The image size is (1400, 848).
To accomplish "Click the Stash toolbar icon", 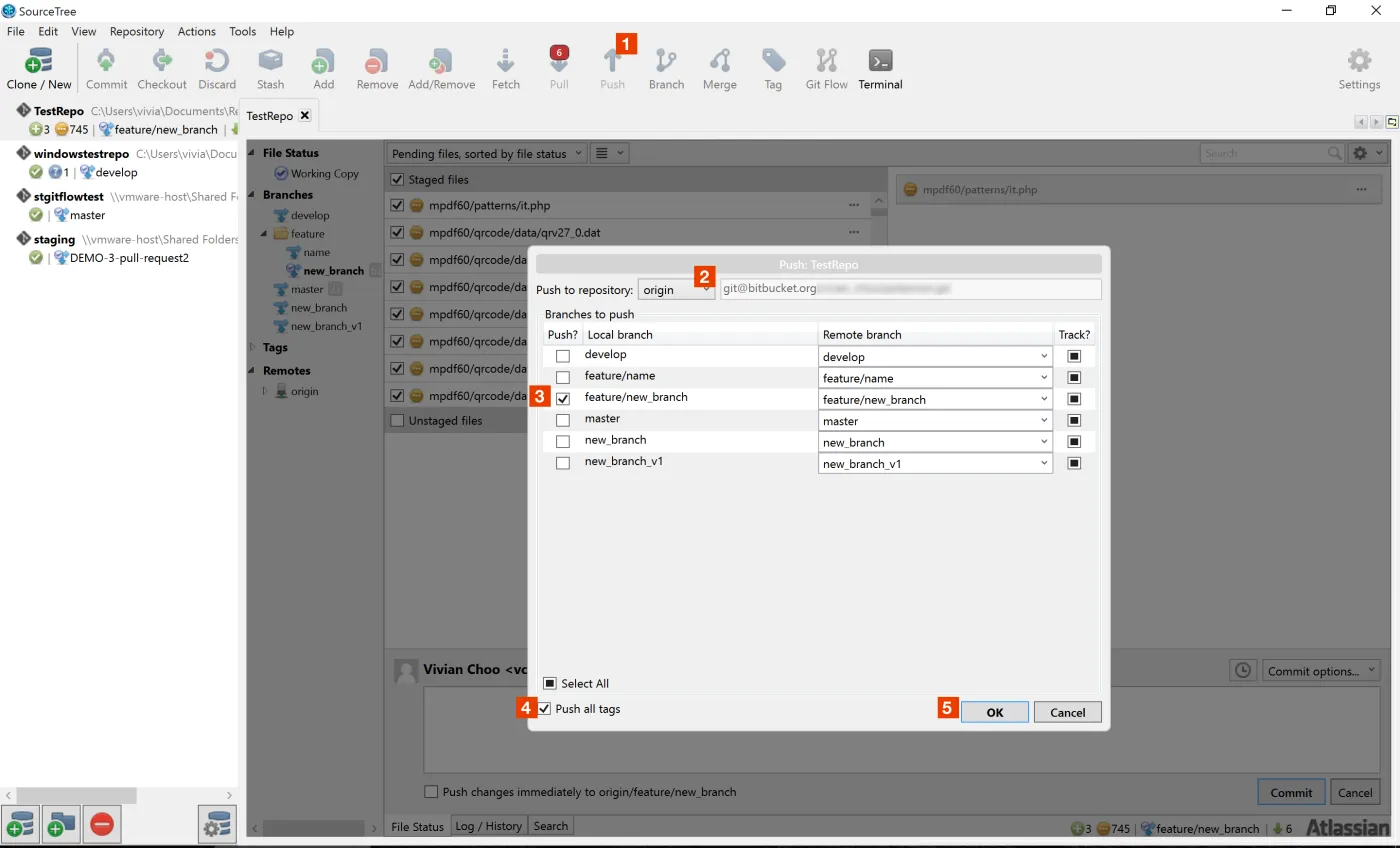I will (270, 68).
